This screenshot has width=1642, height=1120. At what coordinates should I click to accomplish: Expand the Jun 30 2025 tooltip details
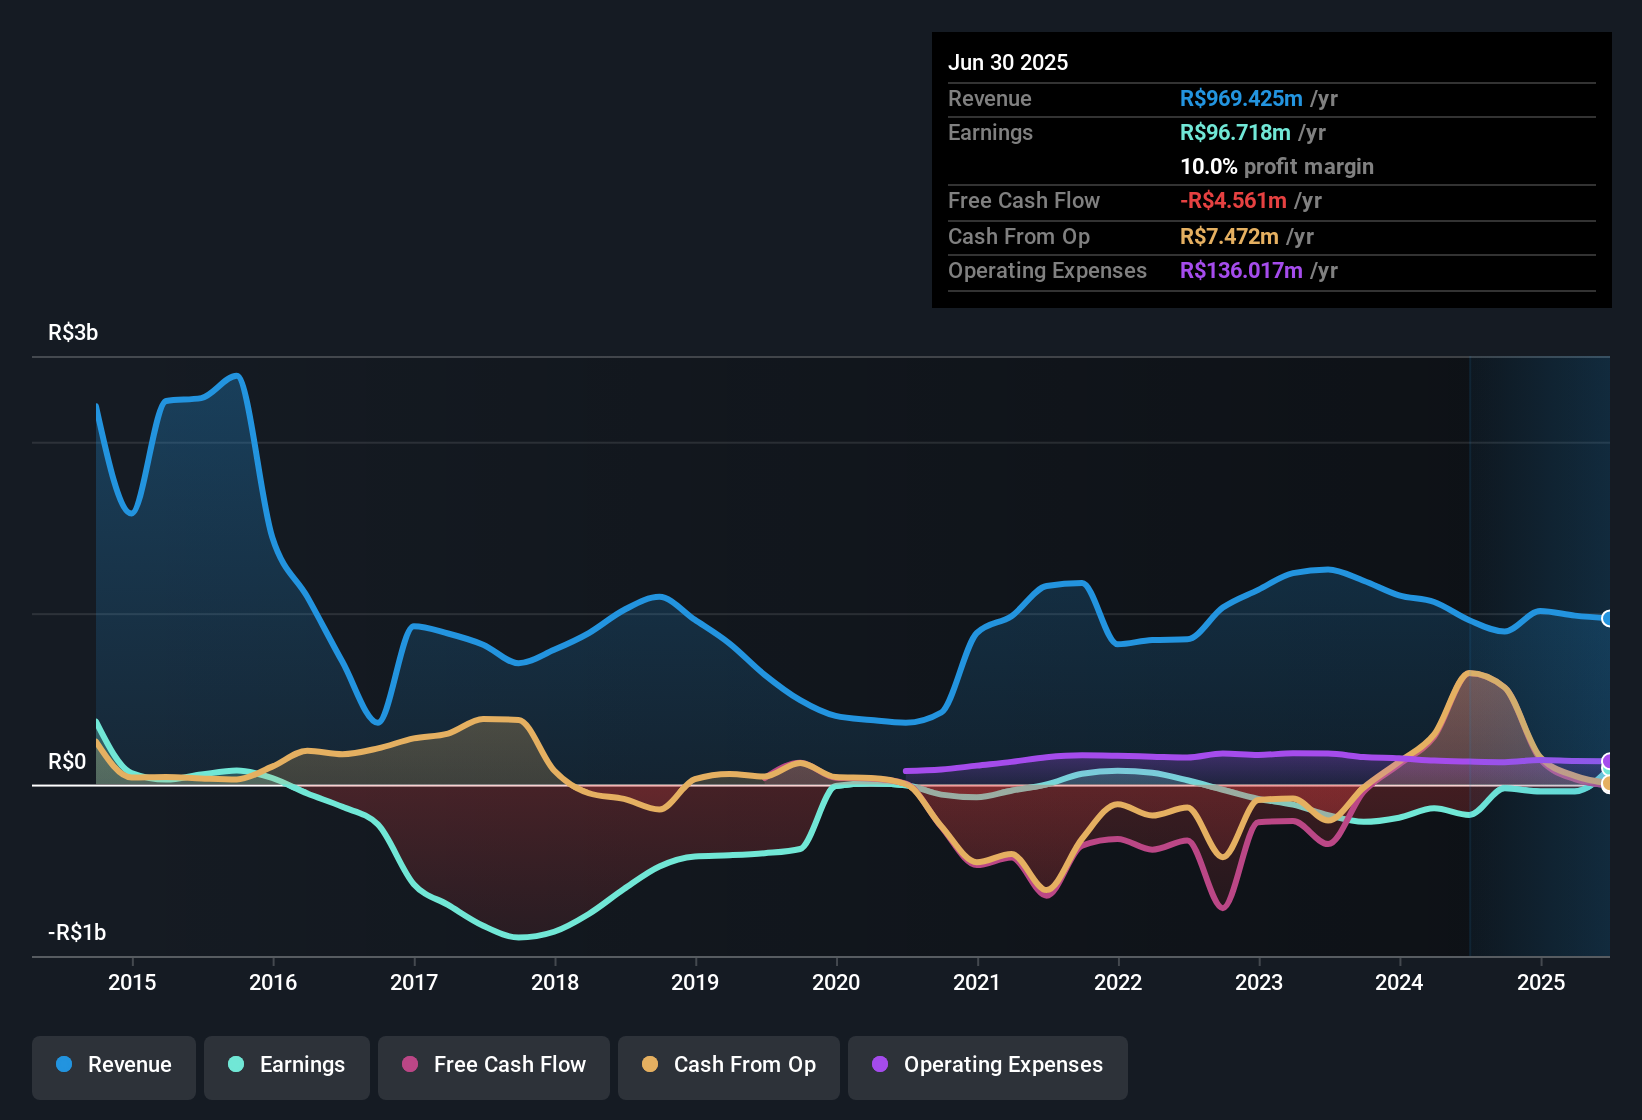click(1009, 62)
